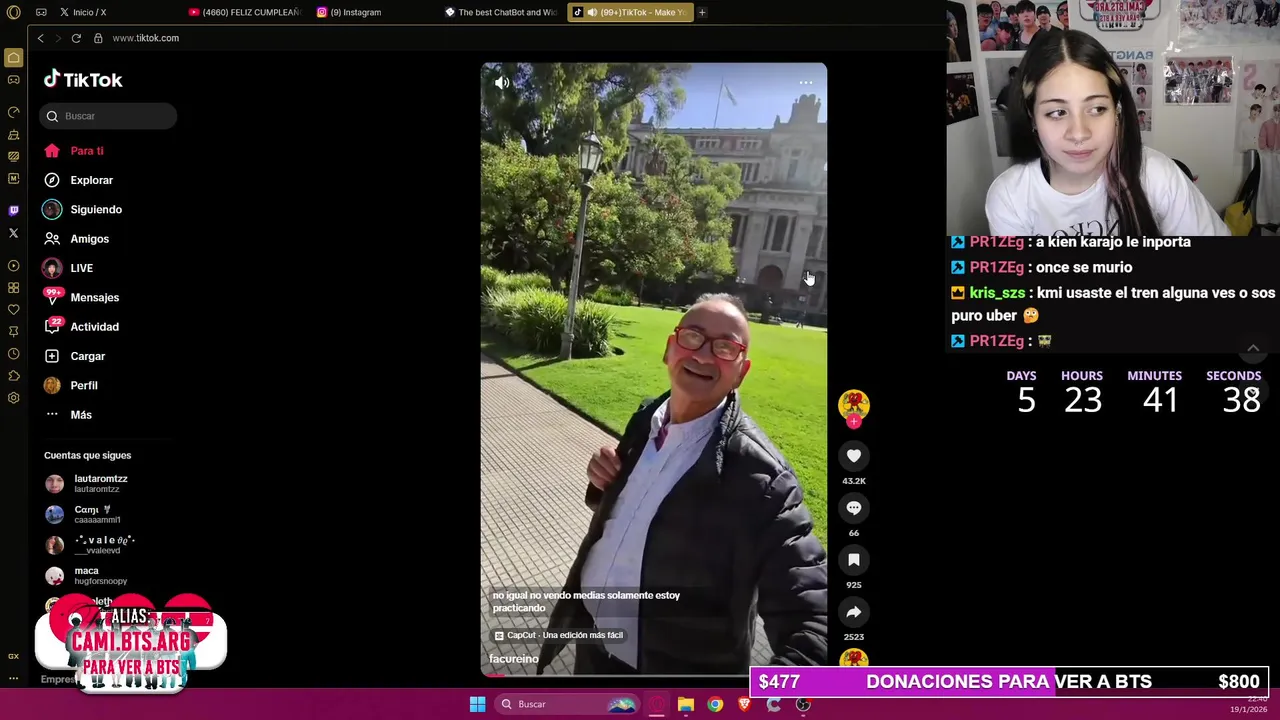
Task: Open the three-dot menu at Opera sidebar bottom
Action: tap(13, 679)
